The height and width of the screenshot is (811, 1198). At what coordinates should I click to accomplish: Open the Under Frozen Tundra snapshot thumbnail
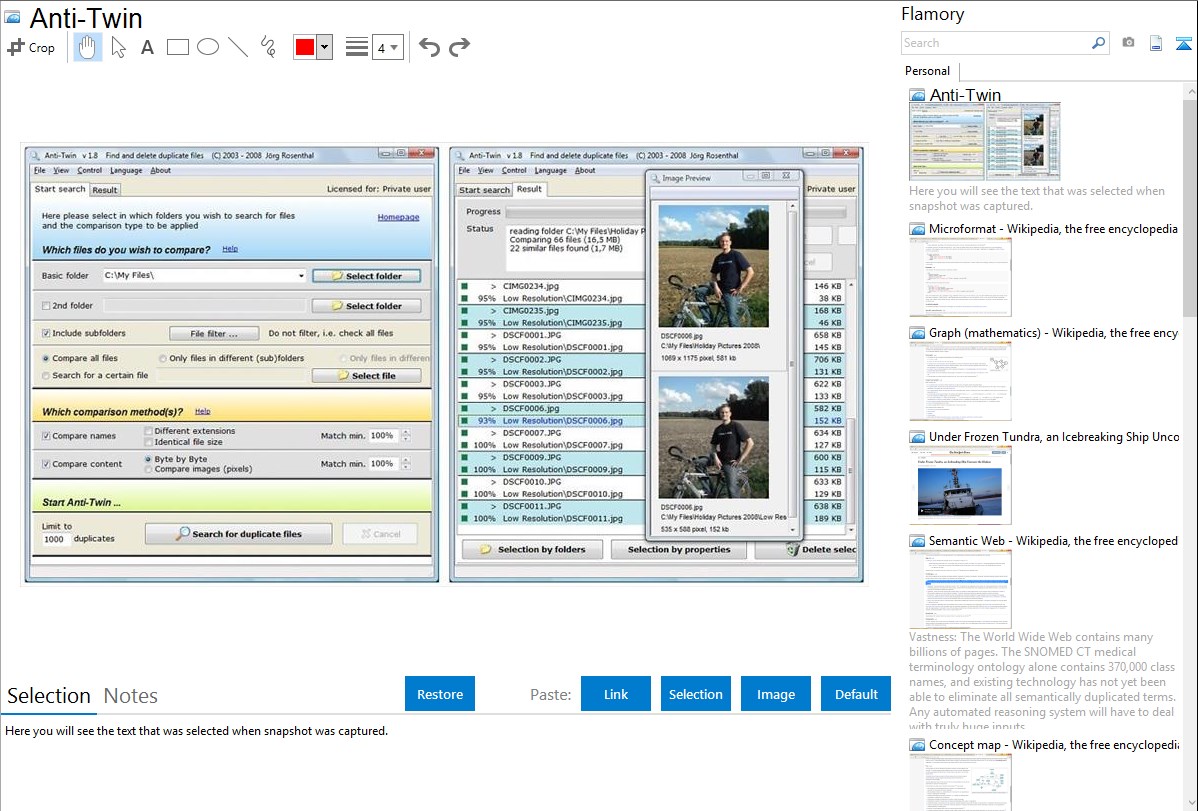pos(960,485)
